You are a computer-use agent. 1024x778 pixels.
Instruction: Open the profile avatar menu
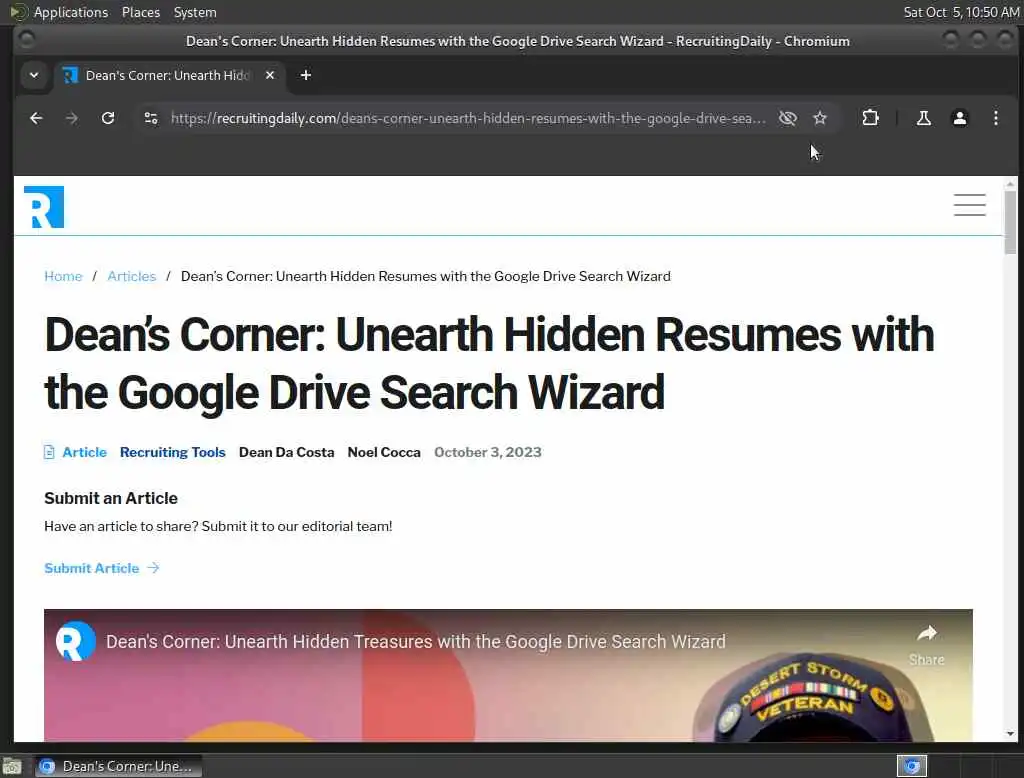pyautogui.click(x=959, y=118)
